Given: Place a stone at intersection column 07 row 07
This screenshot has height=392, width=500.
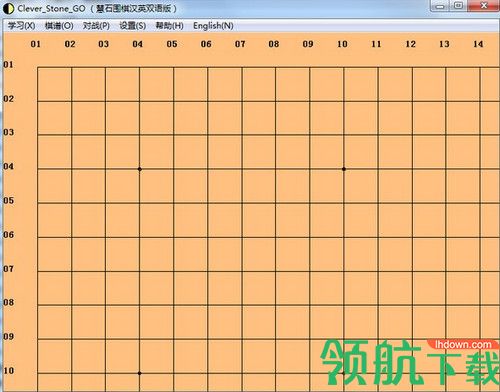Looking at the screenshot, I should (x=242, y=271).
